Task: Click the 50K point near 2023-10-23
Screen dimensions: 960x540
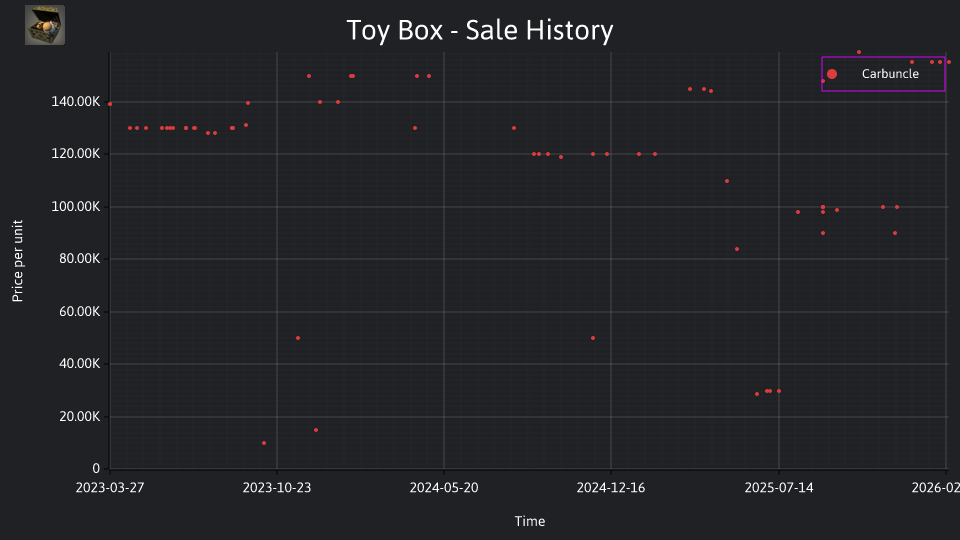Action: tap(298, 338)
